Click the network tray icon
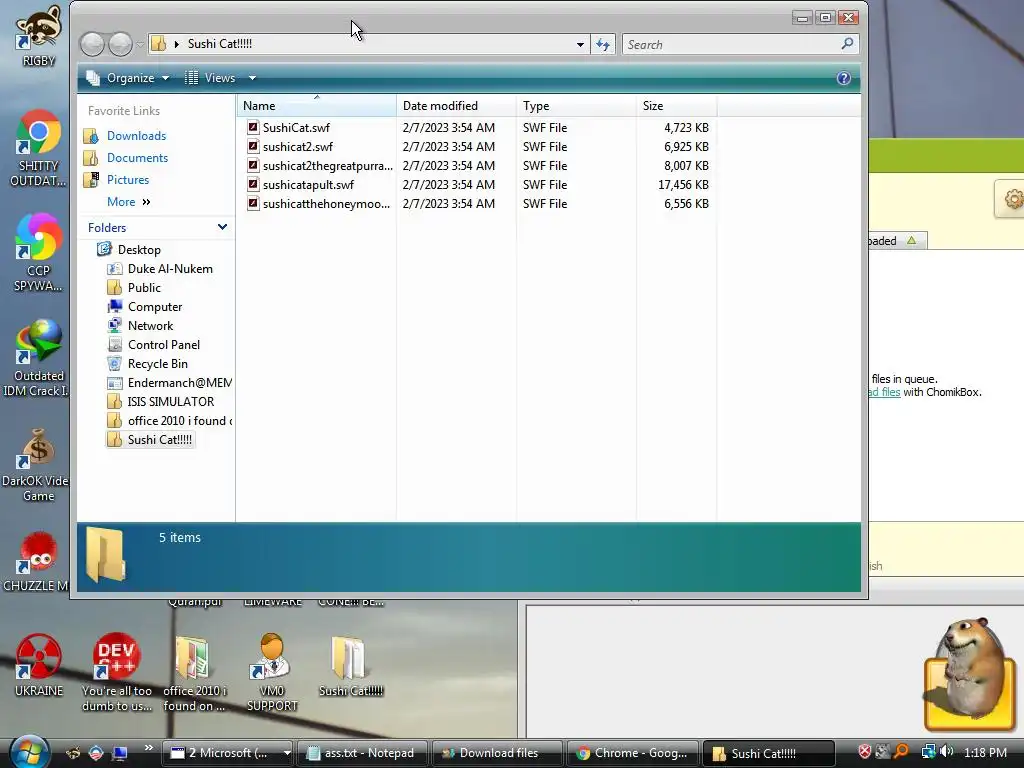The image size is (1024, 768). coord(927,752)
